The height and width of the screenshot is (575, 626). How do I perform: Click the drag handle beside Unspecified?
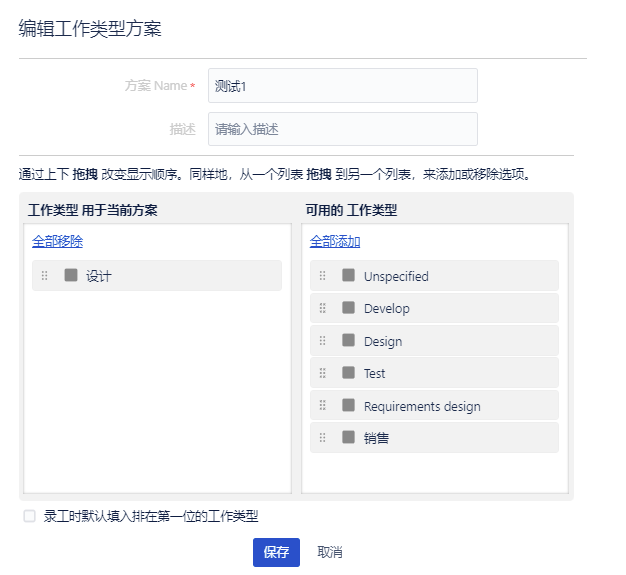322,276
